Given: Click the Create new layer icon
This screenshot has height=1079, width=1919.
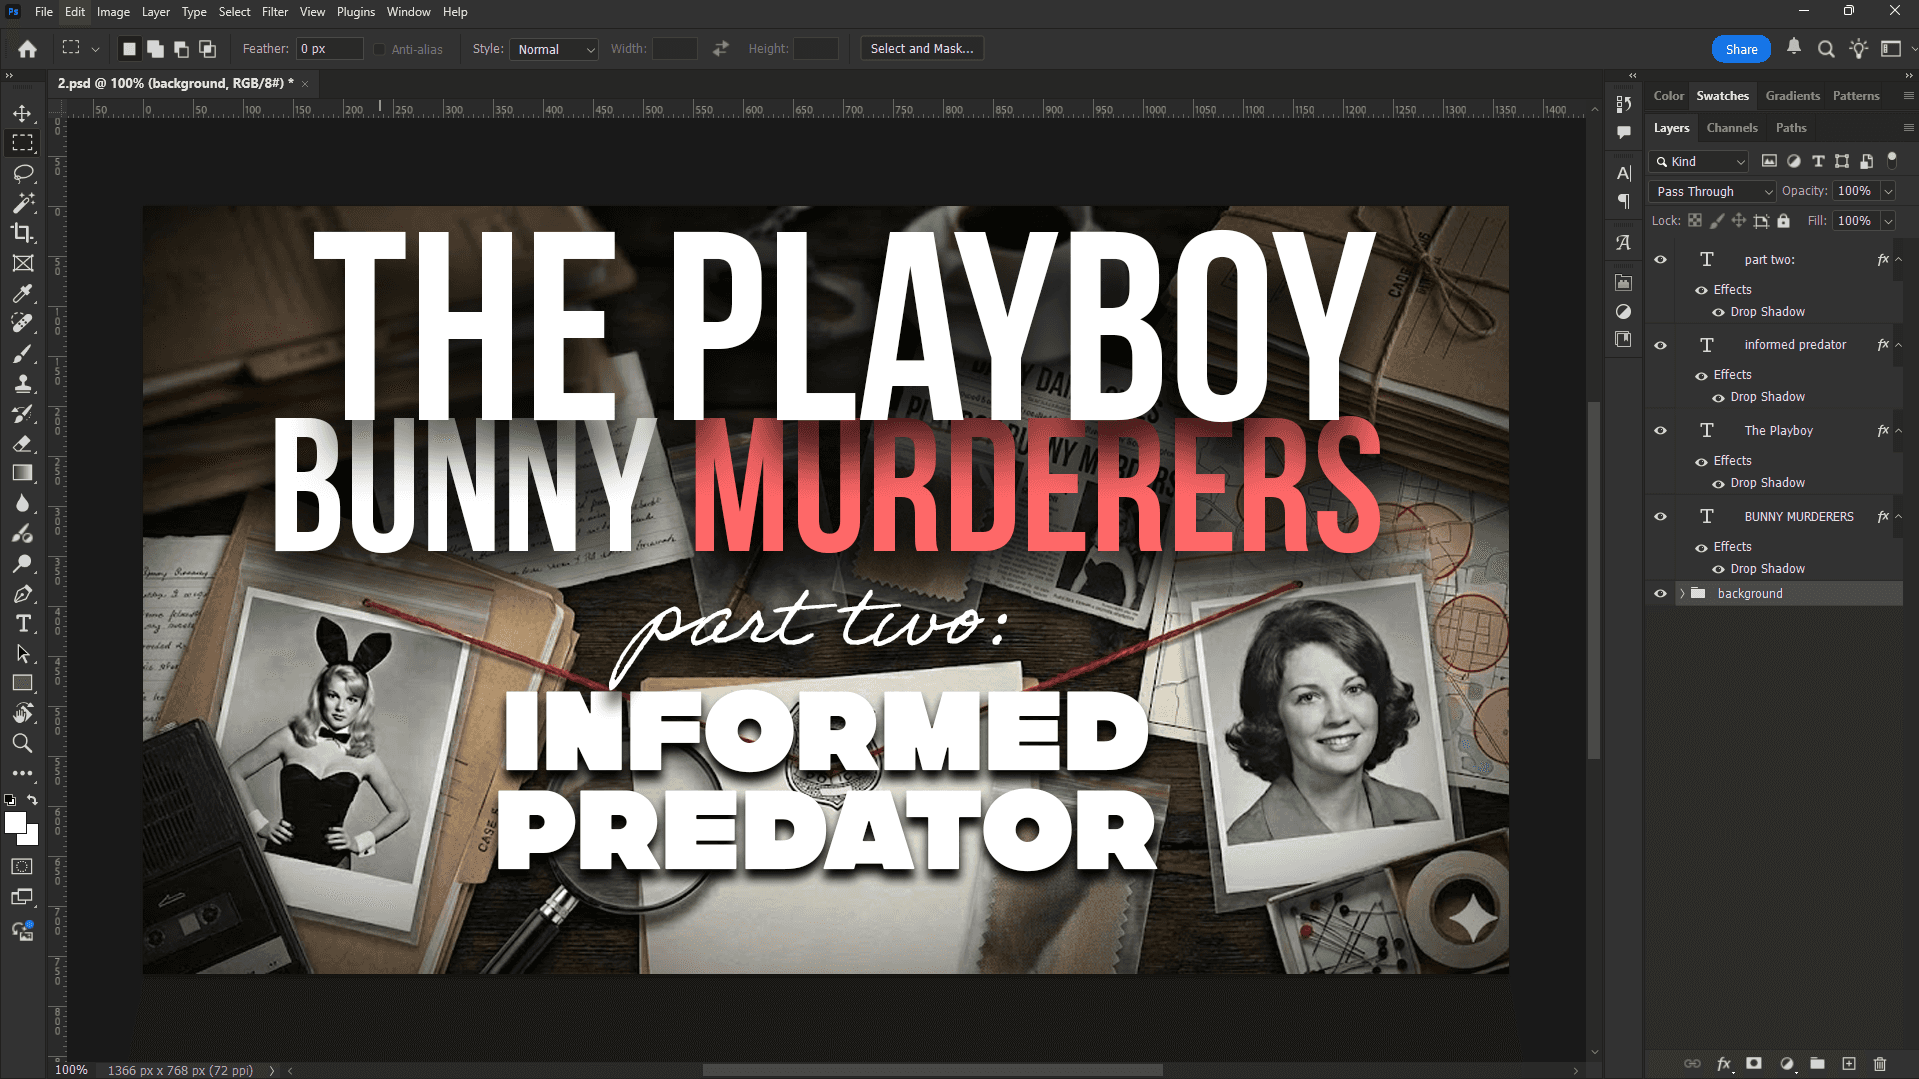Looking at the screenshot, I should click(x=1849, y=1064).
